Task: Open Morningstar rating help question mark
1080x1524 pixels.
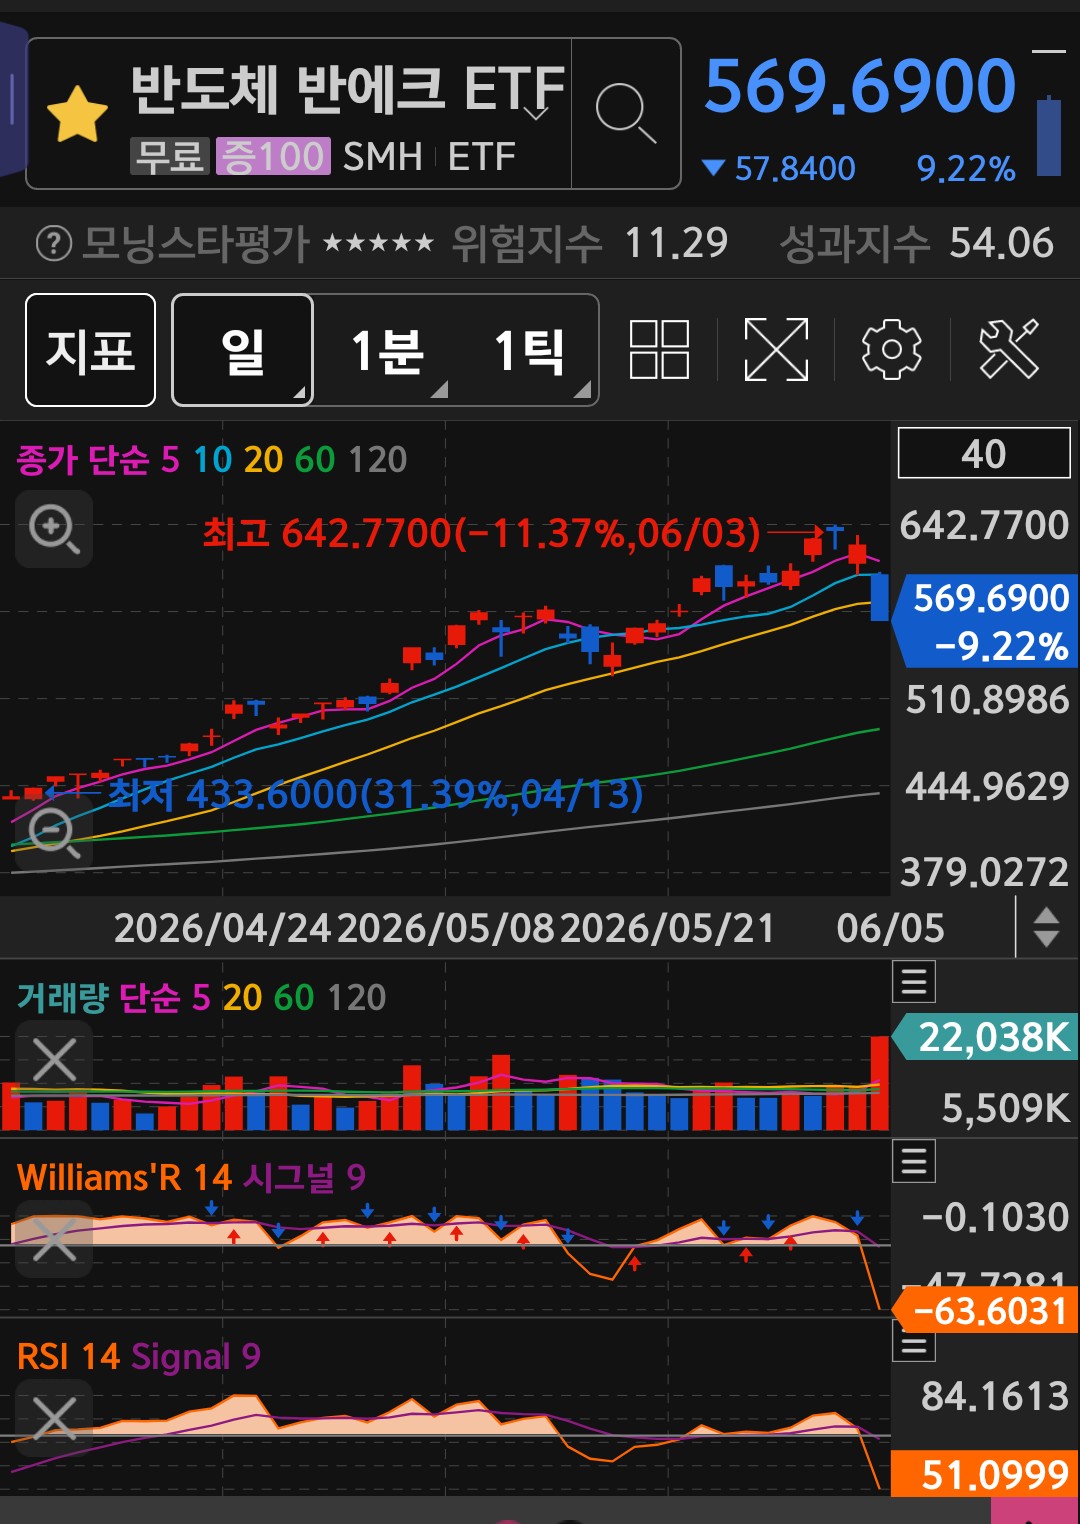Action: [x=53, y=243]
